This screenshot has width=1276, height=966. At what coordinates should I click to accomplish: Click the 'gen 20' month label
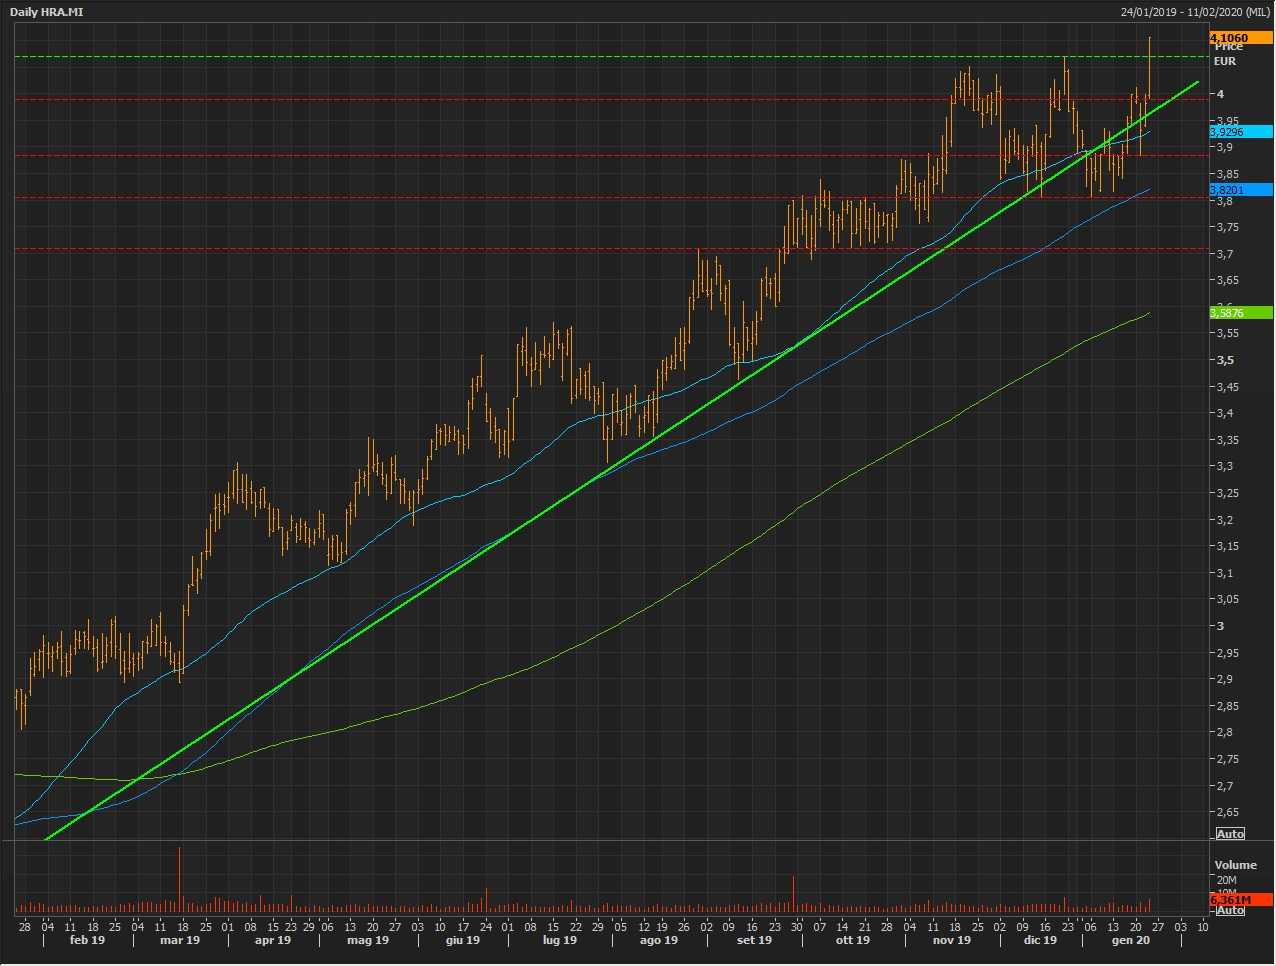coord(1131,940)
